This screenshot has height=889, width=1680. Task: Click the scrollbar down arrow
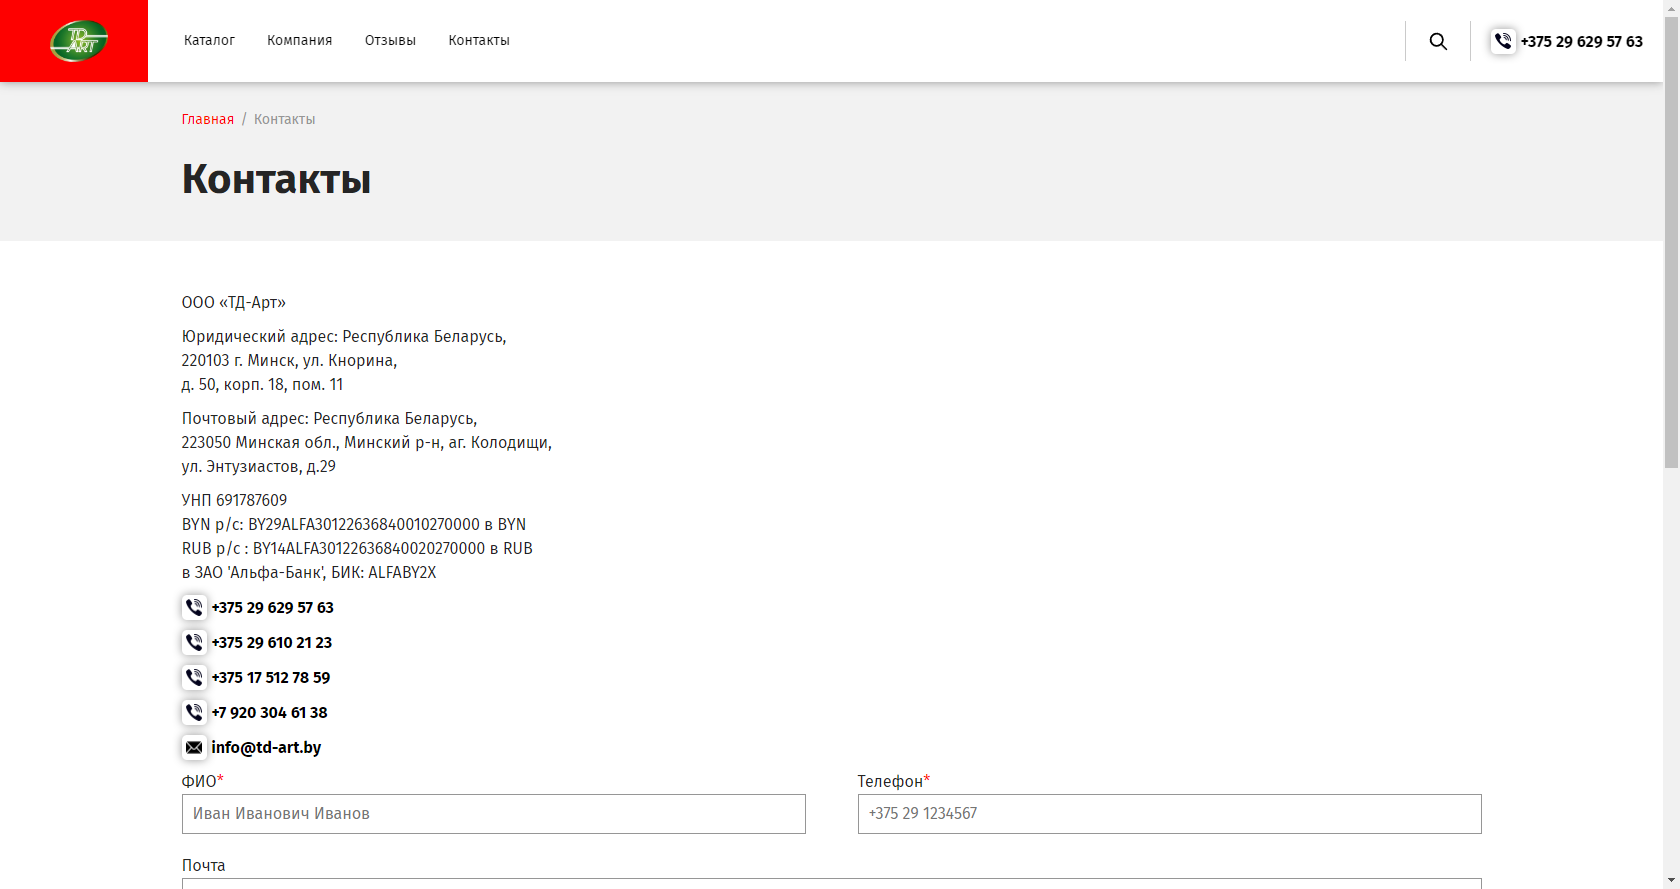(1671, 881)
